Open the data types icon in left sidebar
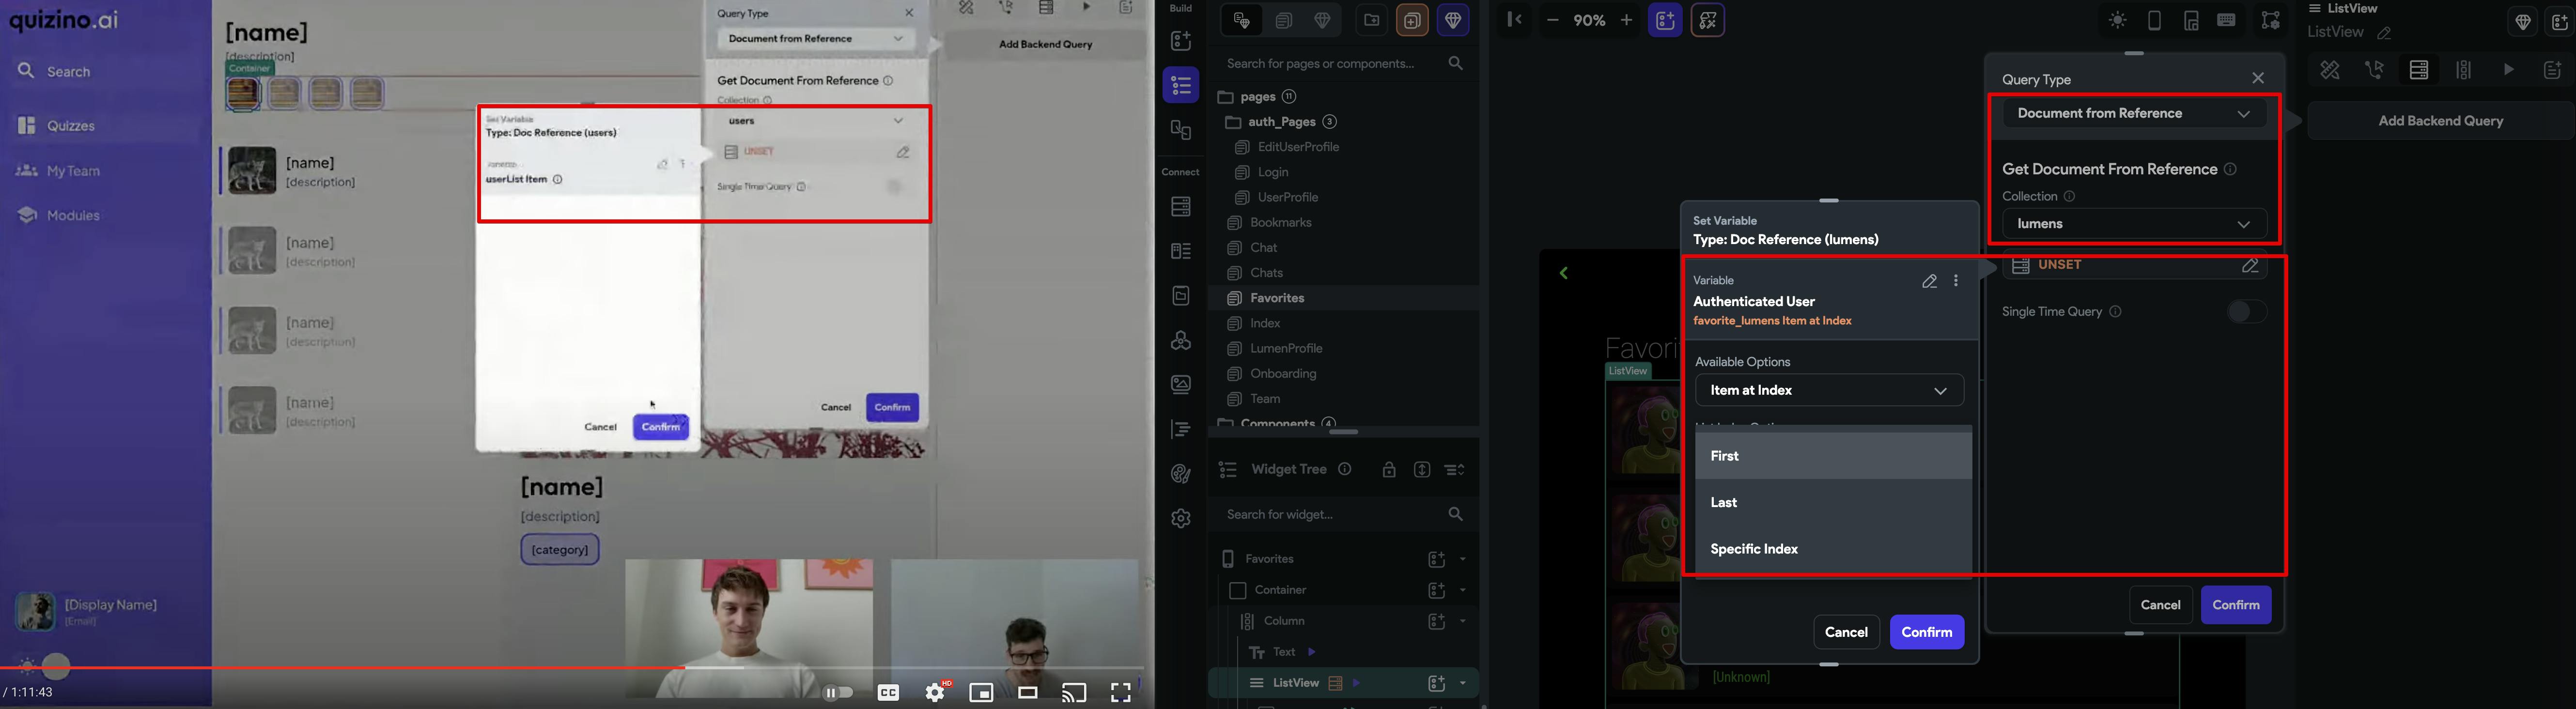The image size is (2576, 709). coord(1181,251)
